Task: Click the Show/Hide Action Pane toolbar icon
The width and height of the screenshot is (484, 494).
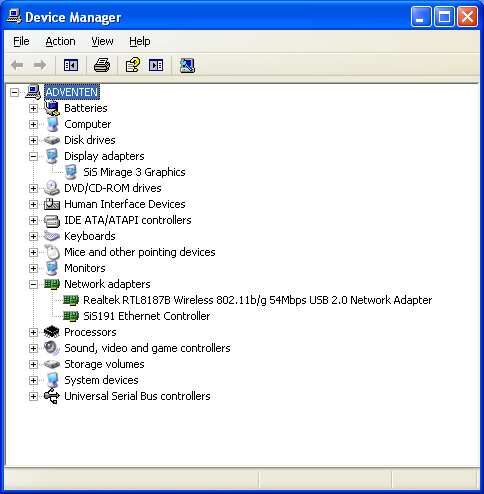Action: (156, 65)
